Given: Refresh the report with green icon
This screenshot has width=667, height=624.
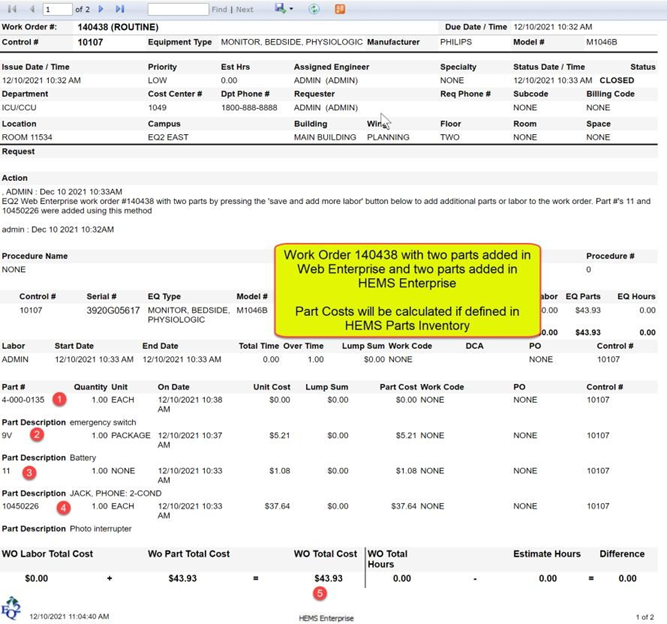Looking at the screenshot, I should (x=314, y=9).
